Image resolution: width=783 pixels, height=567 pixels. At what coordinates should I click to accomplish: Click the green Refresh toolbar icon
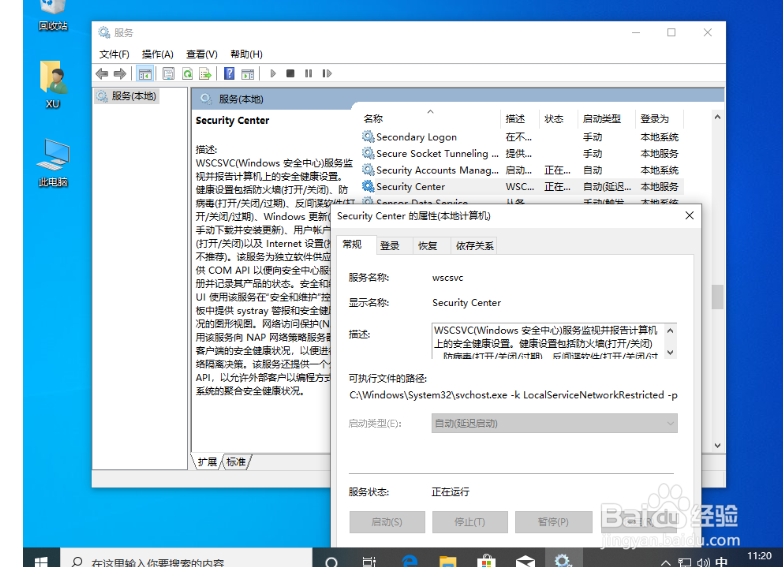pos(187,74)
